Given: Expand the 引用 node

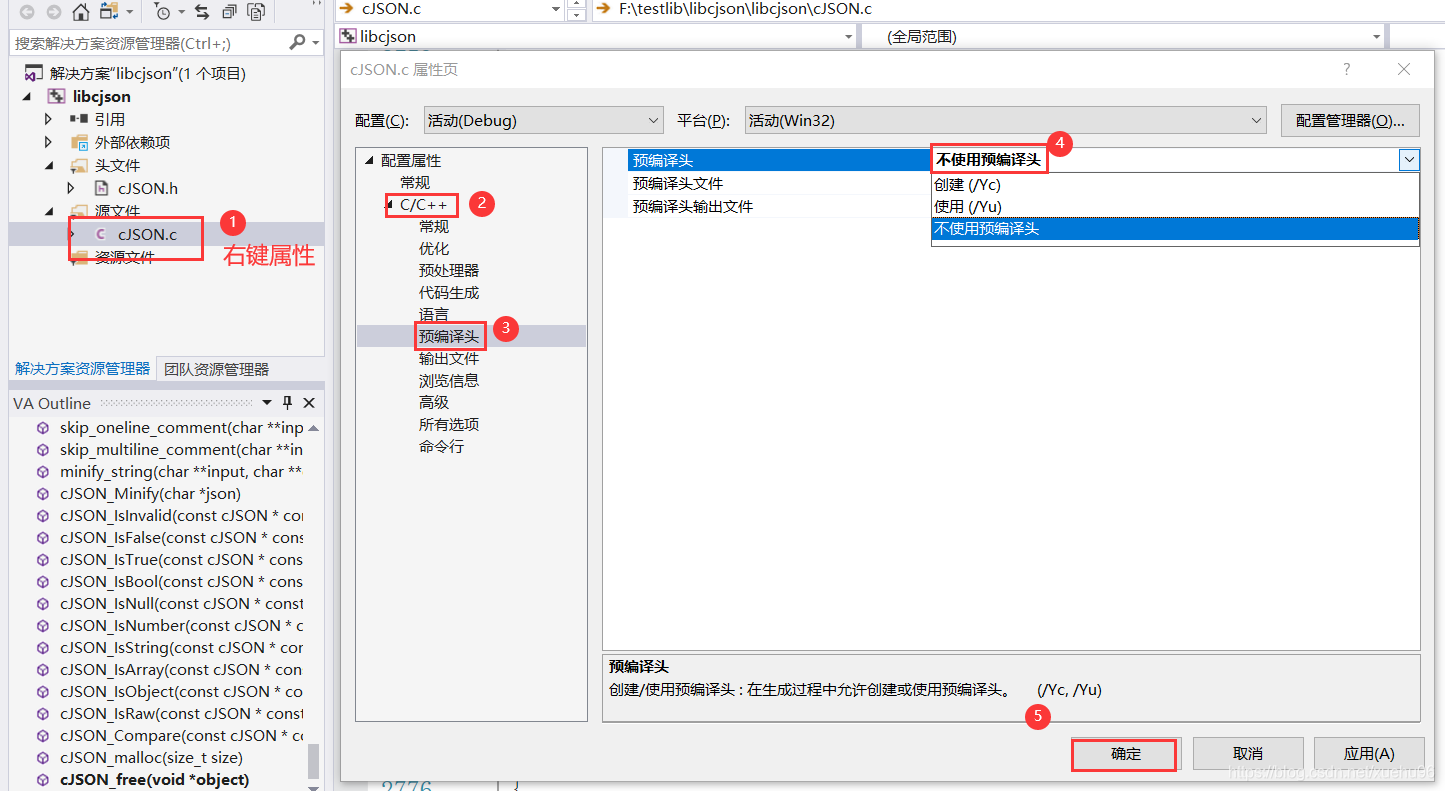Looking at the screenshot, I should click(48, 119).
